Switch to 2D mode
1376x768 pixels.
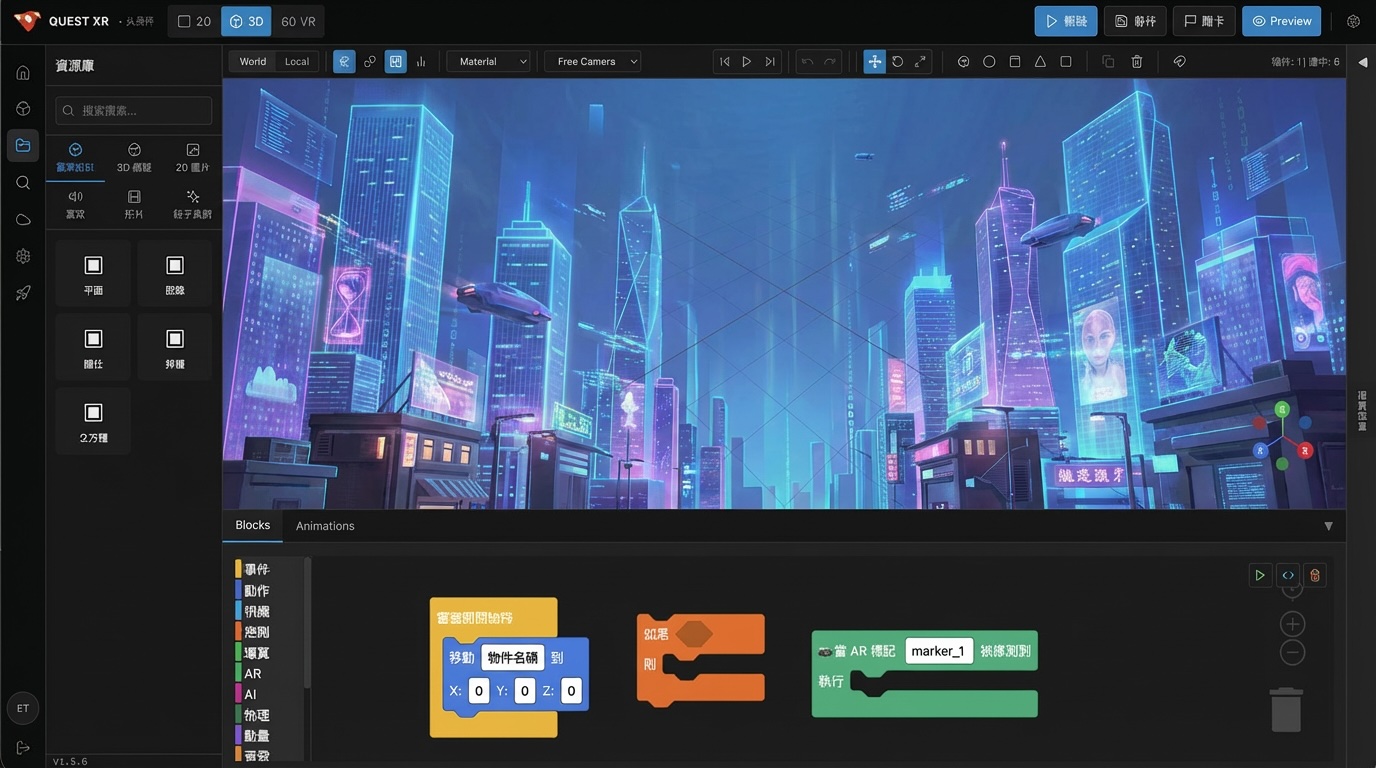194,21
